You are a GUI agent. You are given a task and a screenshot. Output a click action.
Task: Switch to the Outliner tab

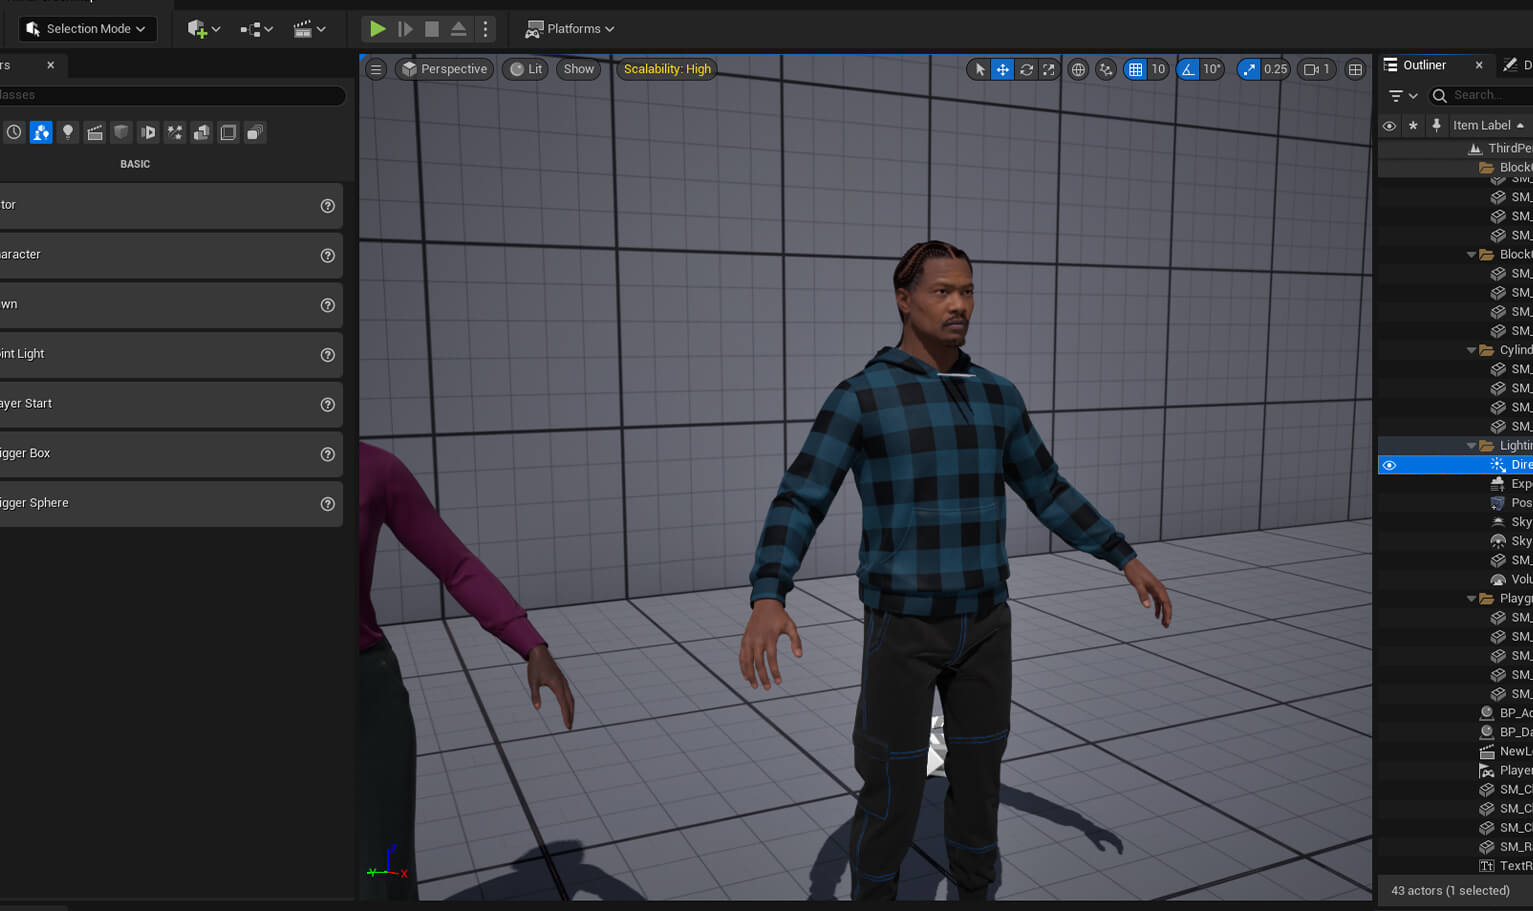click(x=1424, y=65)
